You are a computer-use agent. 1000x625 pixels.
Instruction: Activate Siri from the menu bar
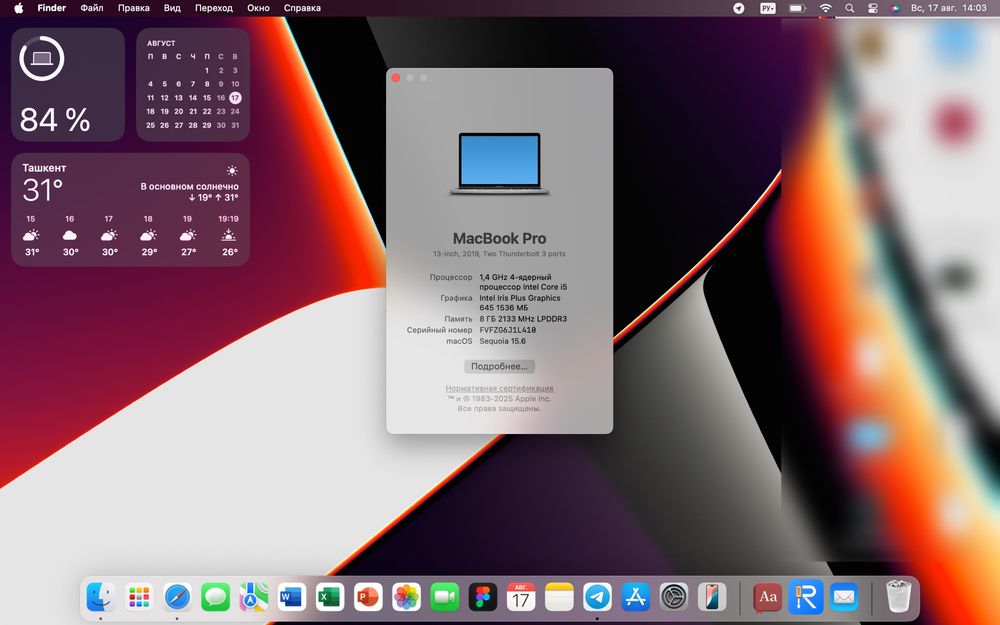[895, 8]
